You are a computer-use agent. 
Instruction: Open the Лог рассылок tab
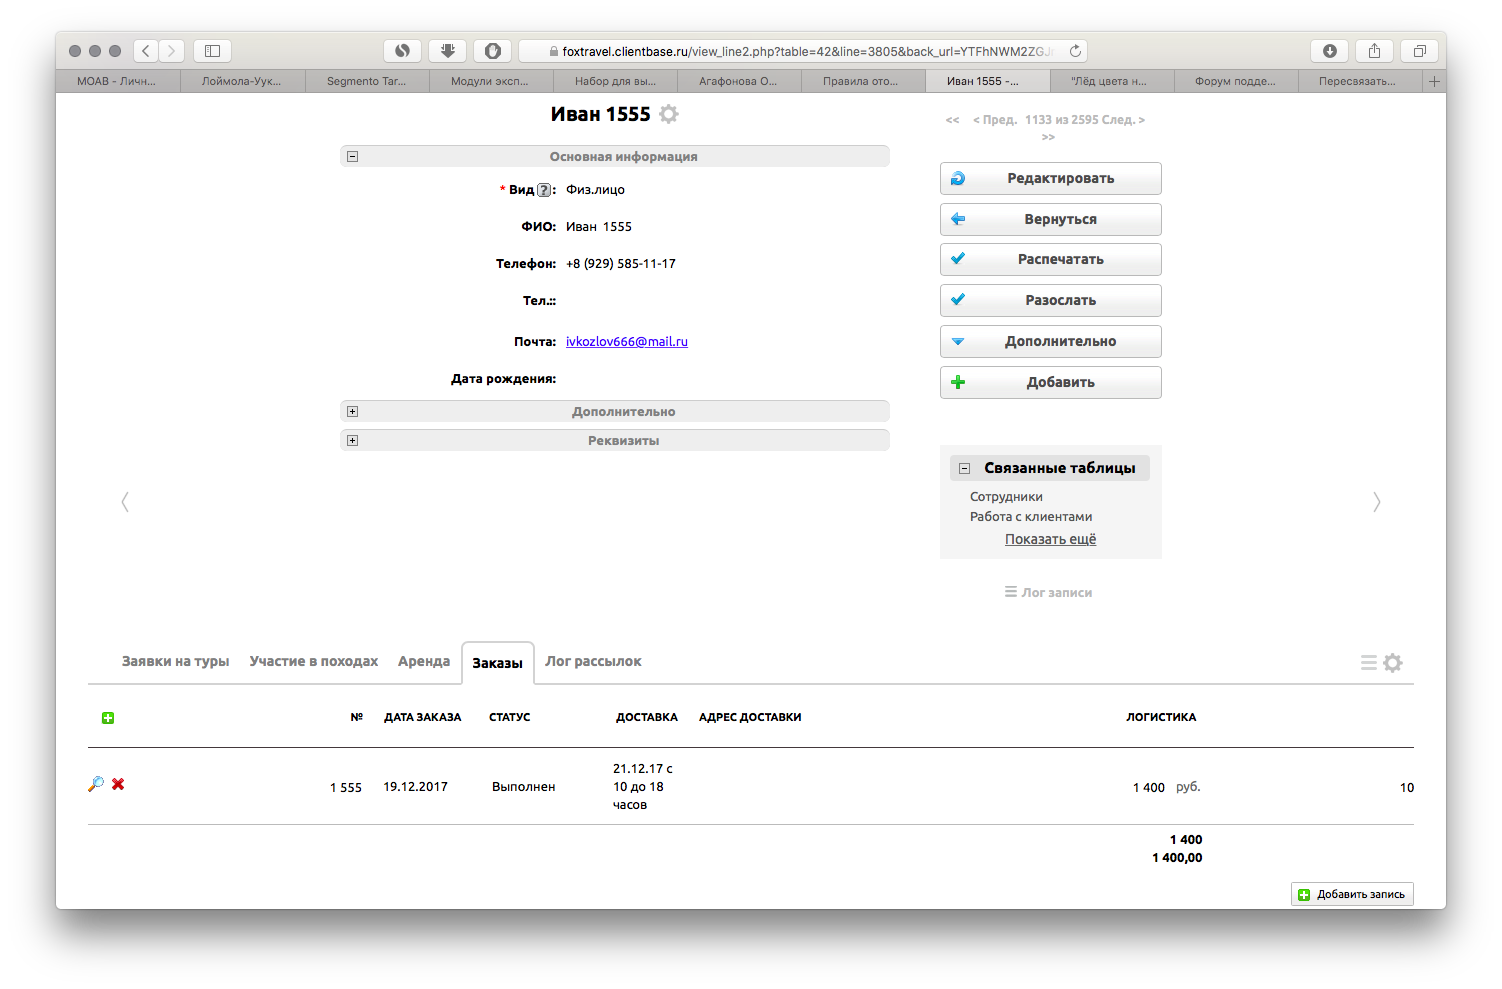click(x=593, y=661)
